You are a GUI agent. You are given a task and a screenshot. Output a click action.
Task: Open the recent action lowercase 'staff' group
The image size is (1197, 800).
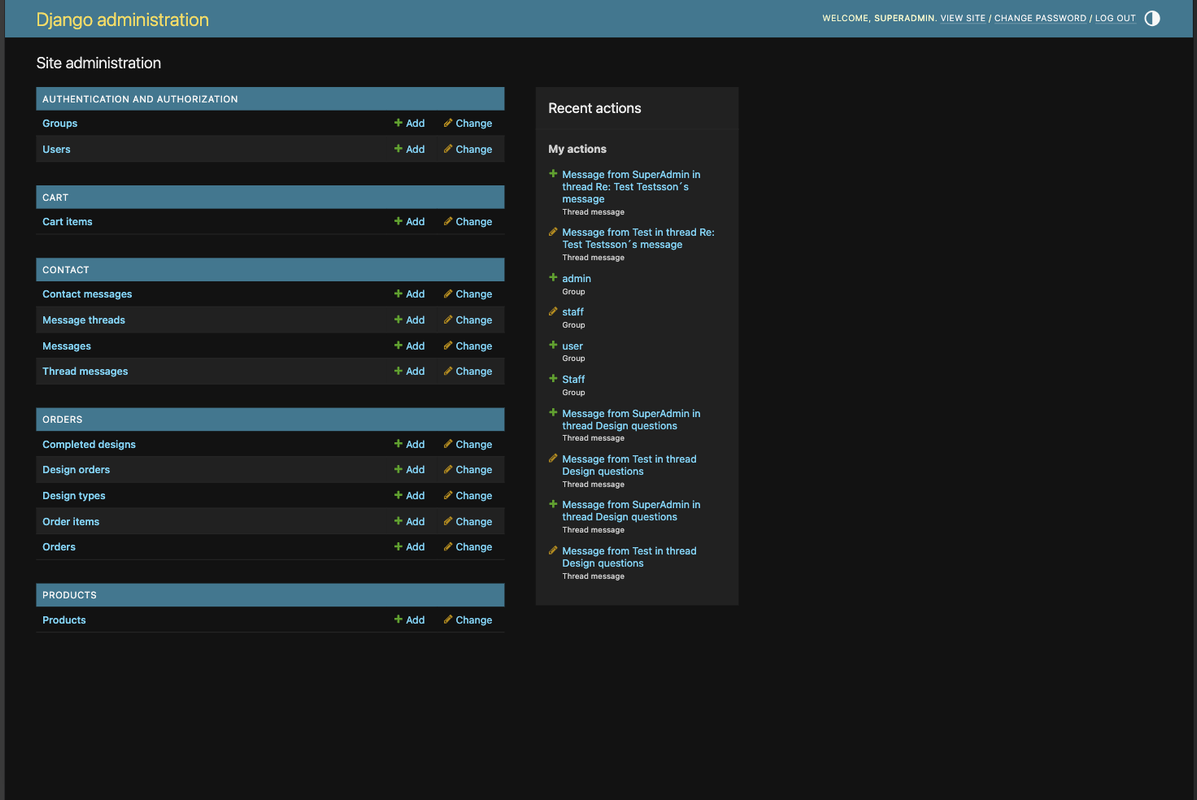pyautogui.click(x=573, y=312)
